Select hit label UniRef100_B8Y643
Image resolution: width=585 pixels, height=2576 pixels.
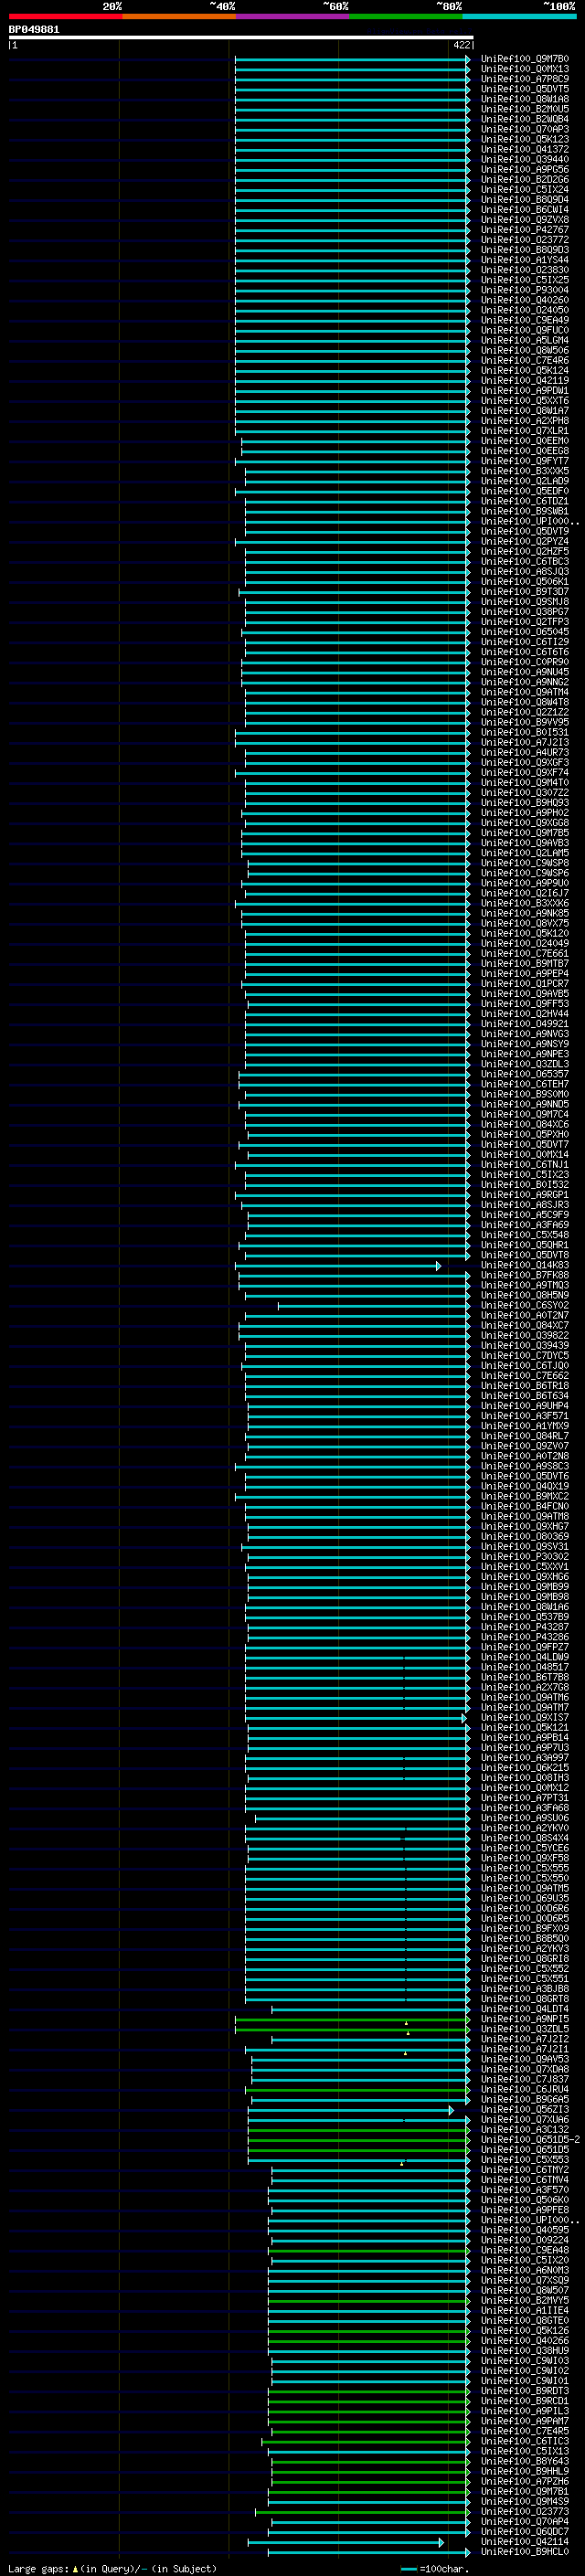coord(525,2463)
